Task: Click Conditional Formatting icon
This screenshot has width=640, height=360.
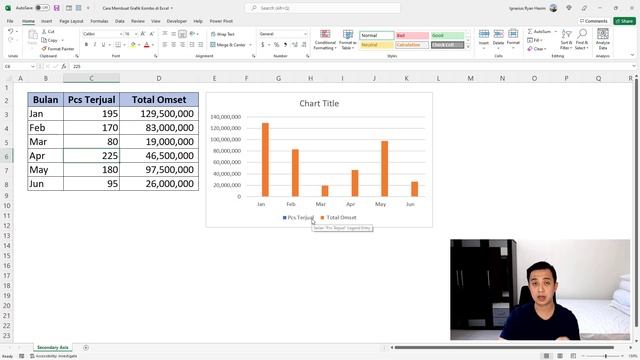Action: [x=325, y=35]
